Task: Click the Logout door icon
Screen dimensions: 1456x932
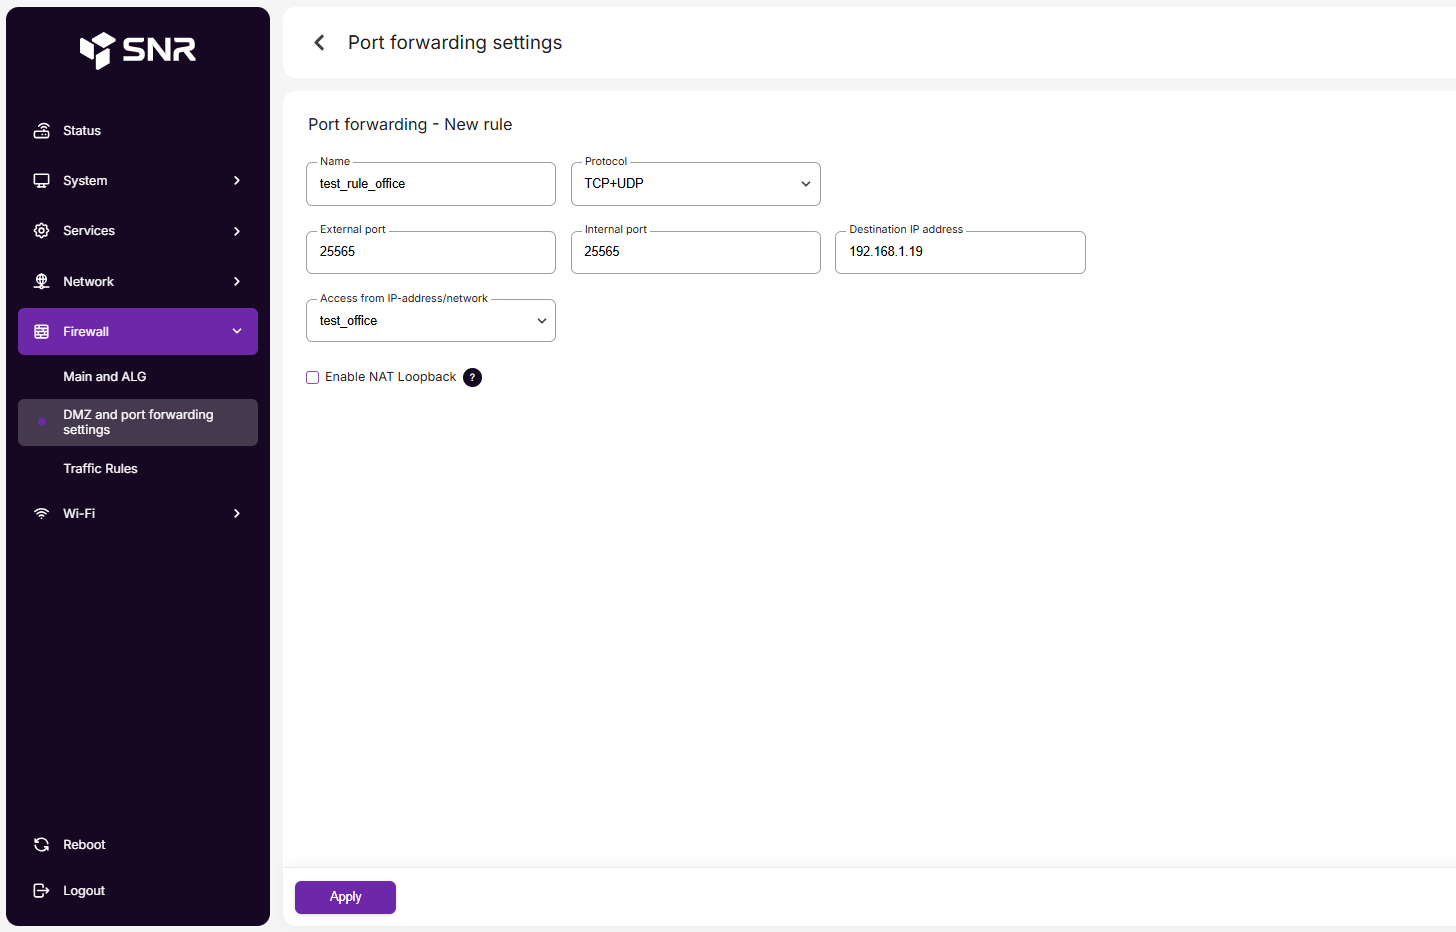Action: pos(41,891)
